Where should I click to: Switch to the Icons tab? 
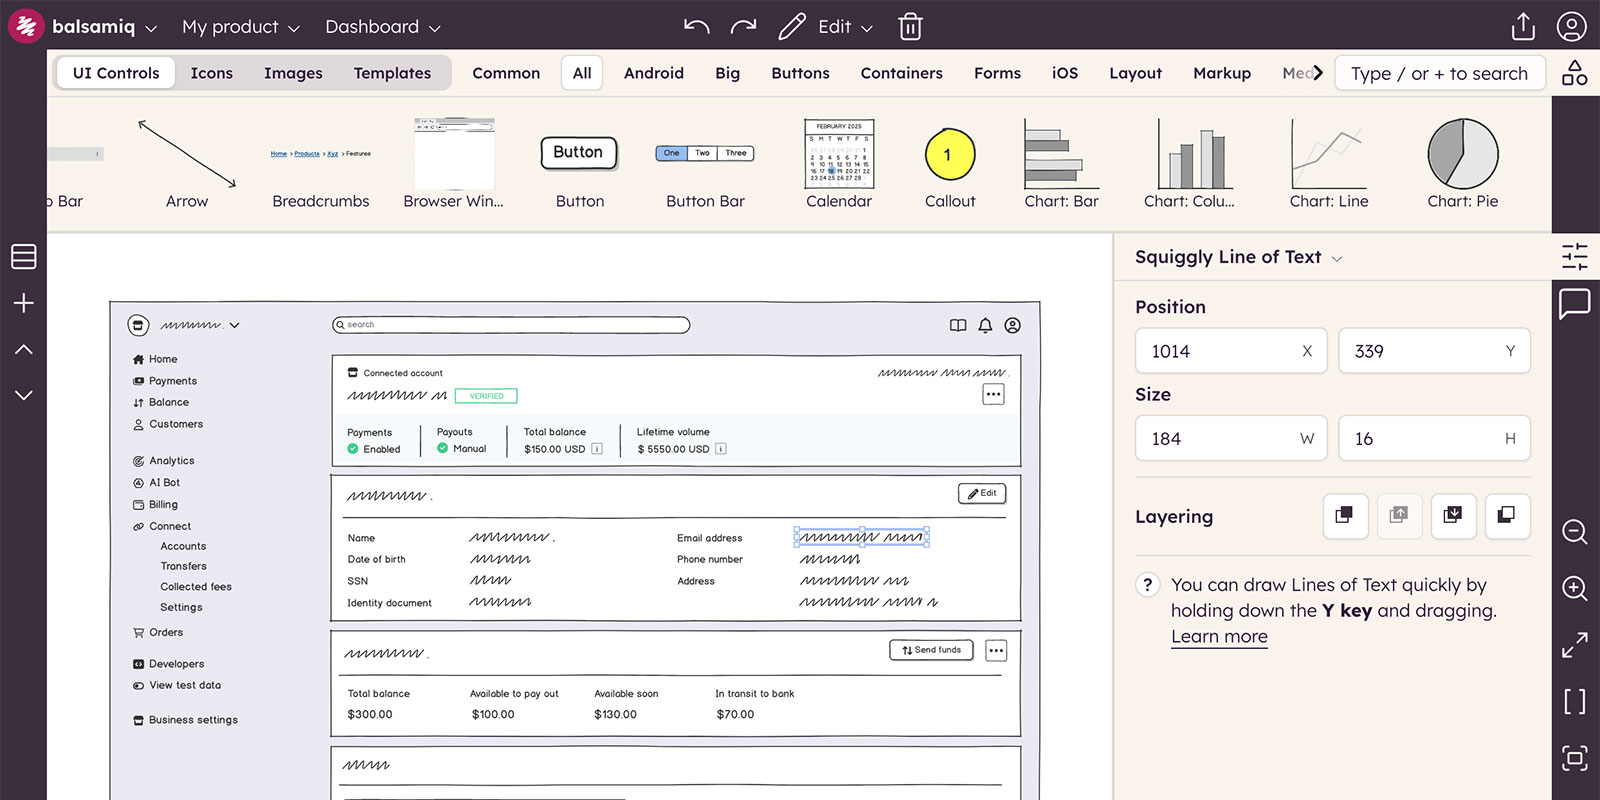[x=211, y=73]
